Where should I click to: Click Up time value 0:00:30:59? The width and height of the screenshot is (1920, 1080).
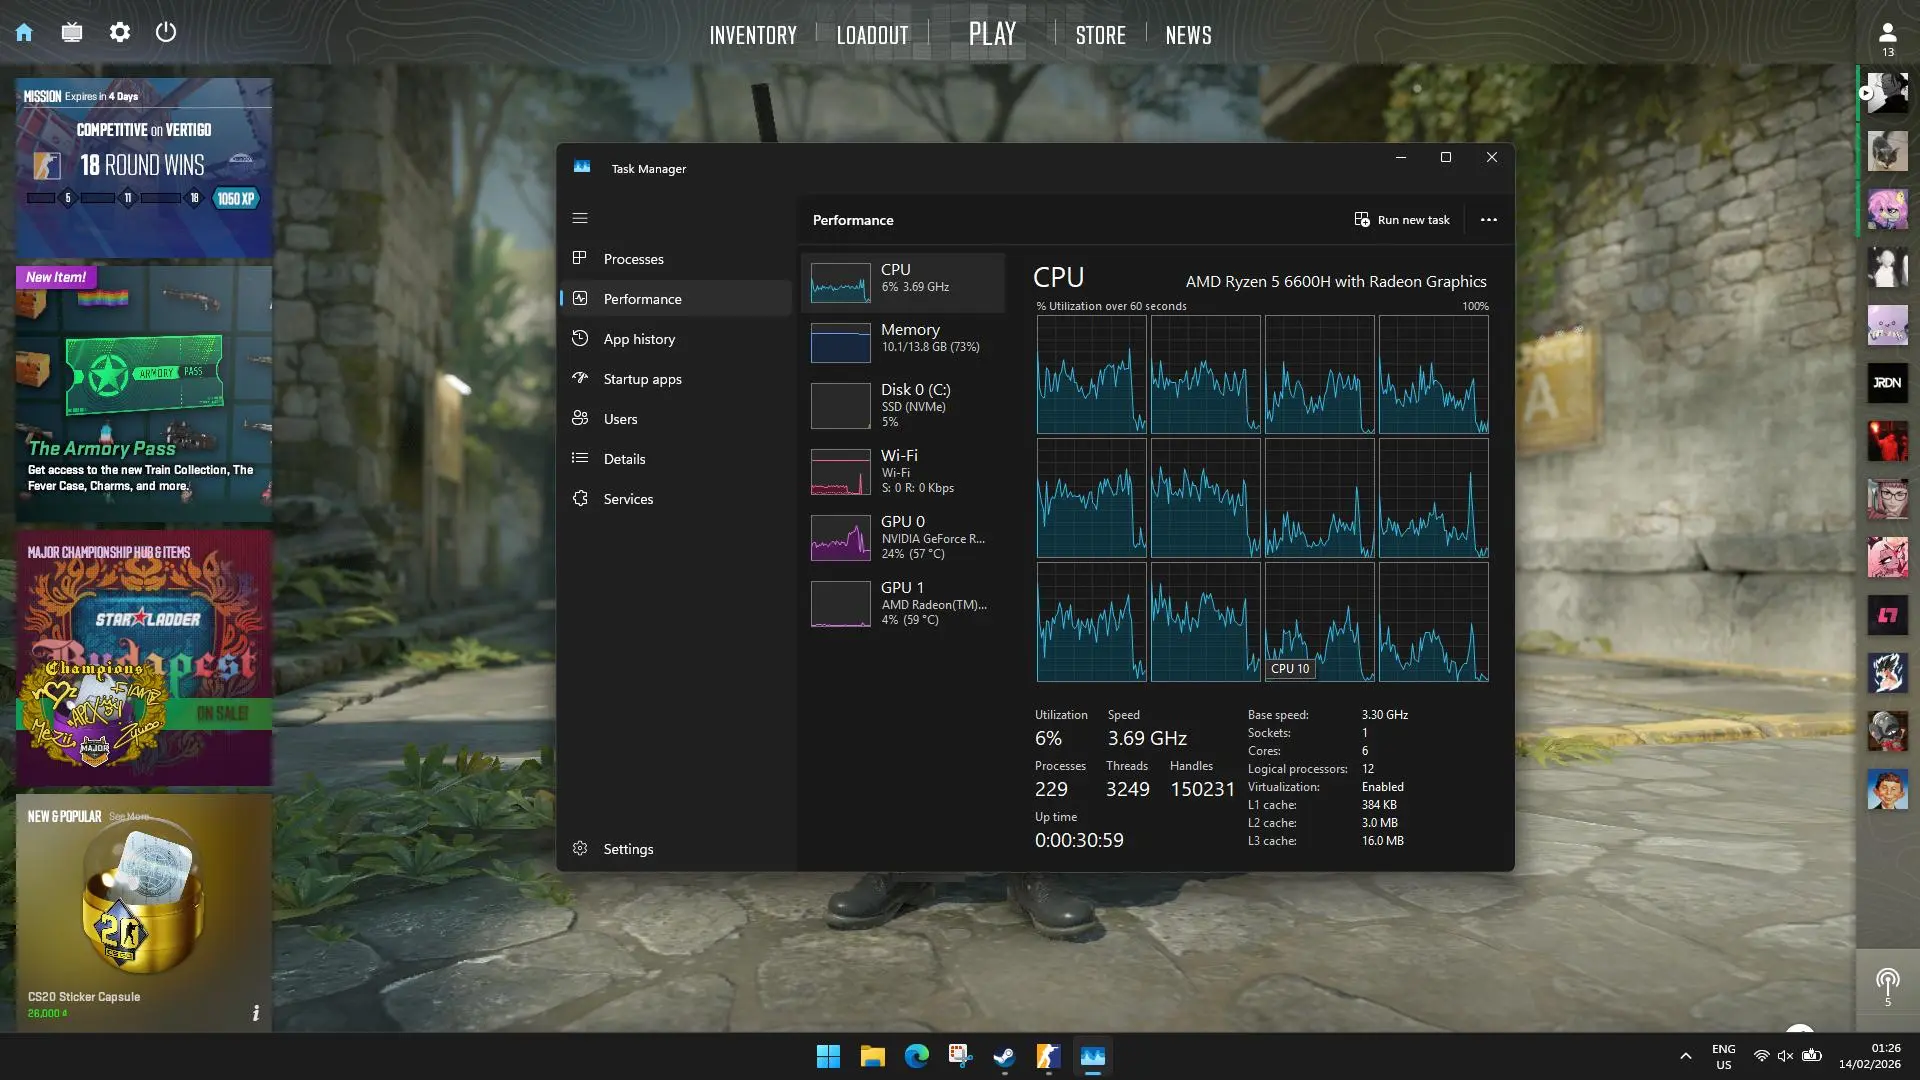coord(1079,841)
